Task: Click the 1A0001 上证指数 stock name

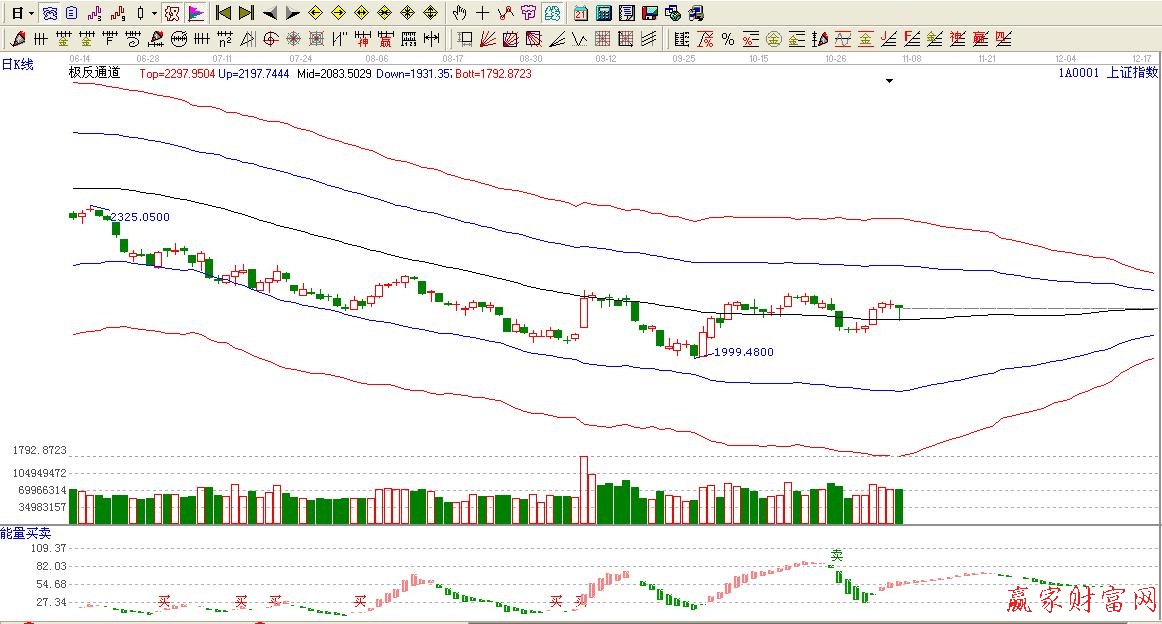Action: click(1107, 72)
